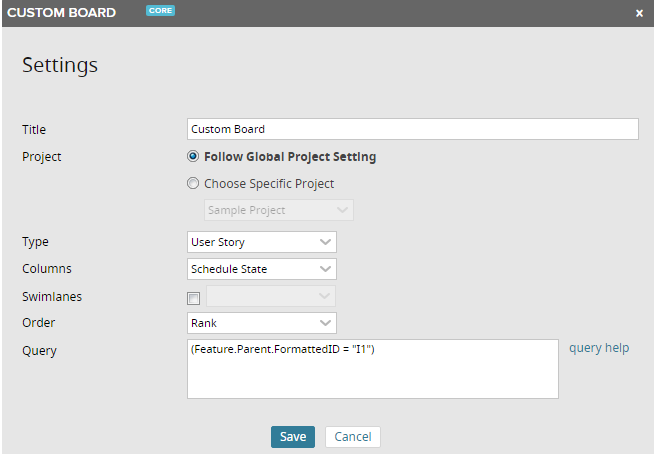The width and height of the screenshot is (654, 454).
Task: Click the Order dropdown arrow chevron
Action: pos(325,323)
